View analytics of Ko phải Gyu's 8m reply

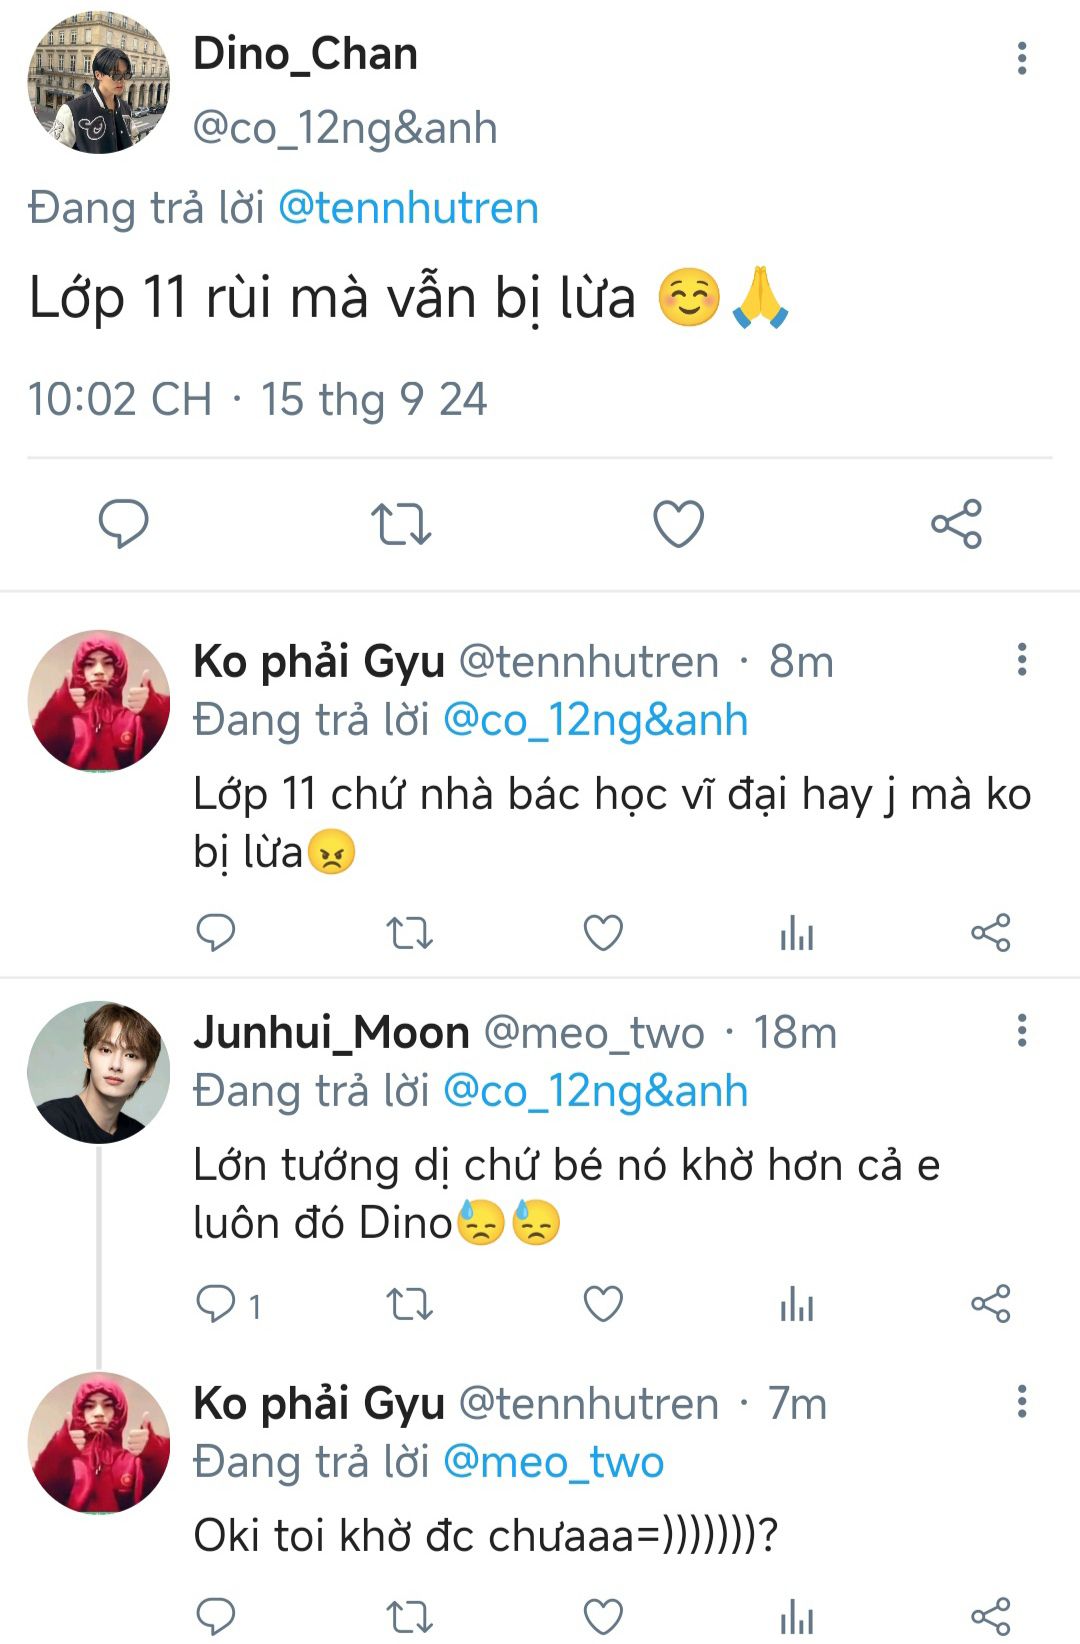797,933
